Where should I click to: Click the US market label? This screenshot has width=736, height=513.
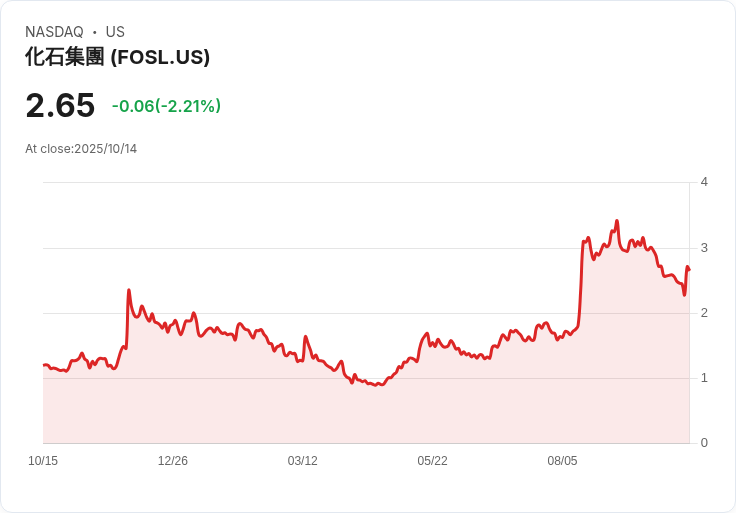coord(115,32)
